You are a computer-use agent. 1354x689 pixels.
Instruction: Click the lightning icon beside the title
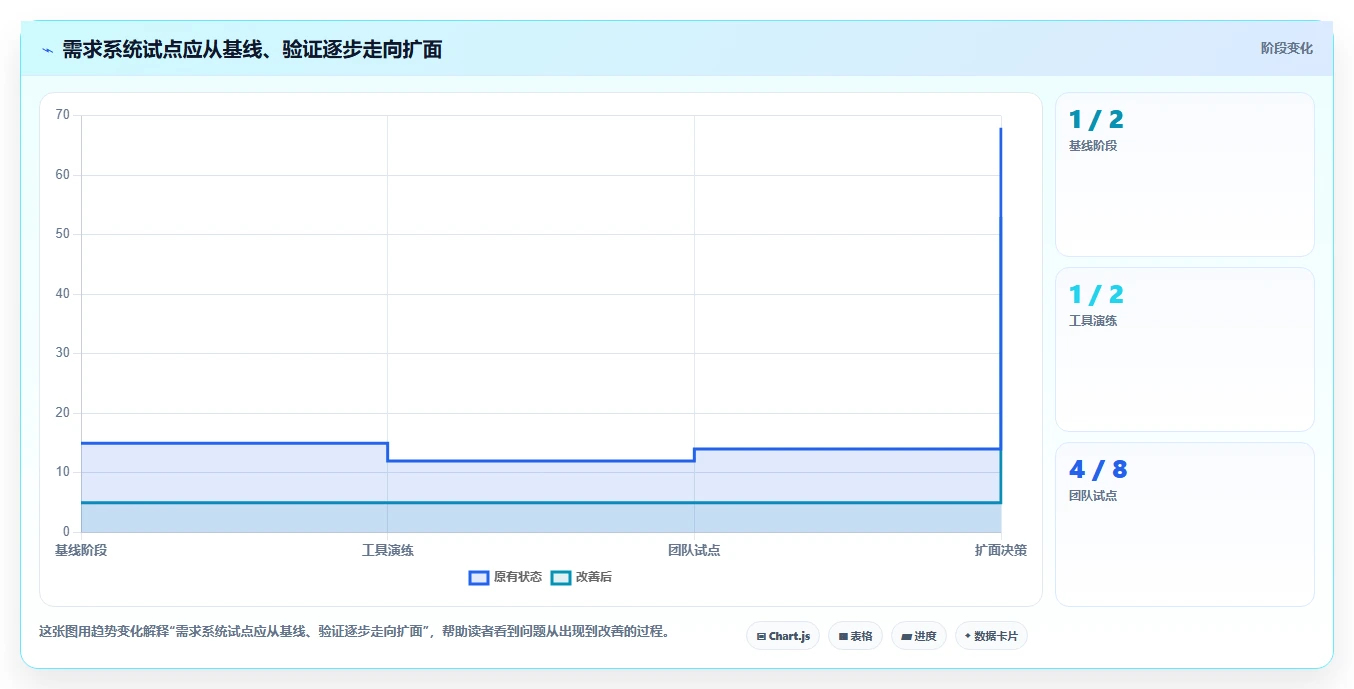tap(48, 50)
